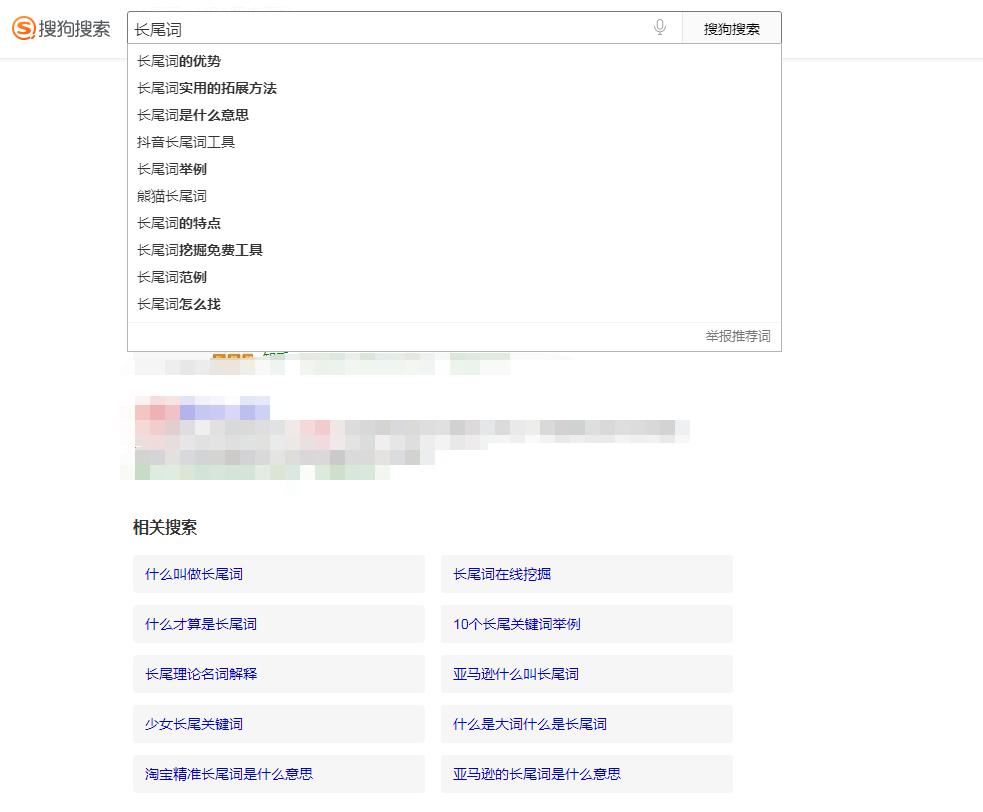Choose the 熊猫长尾词 suggestion
The image size is (983, 812).
point(172,196)
